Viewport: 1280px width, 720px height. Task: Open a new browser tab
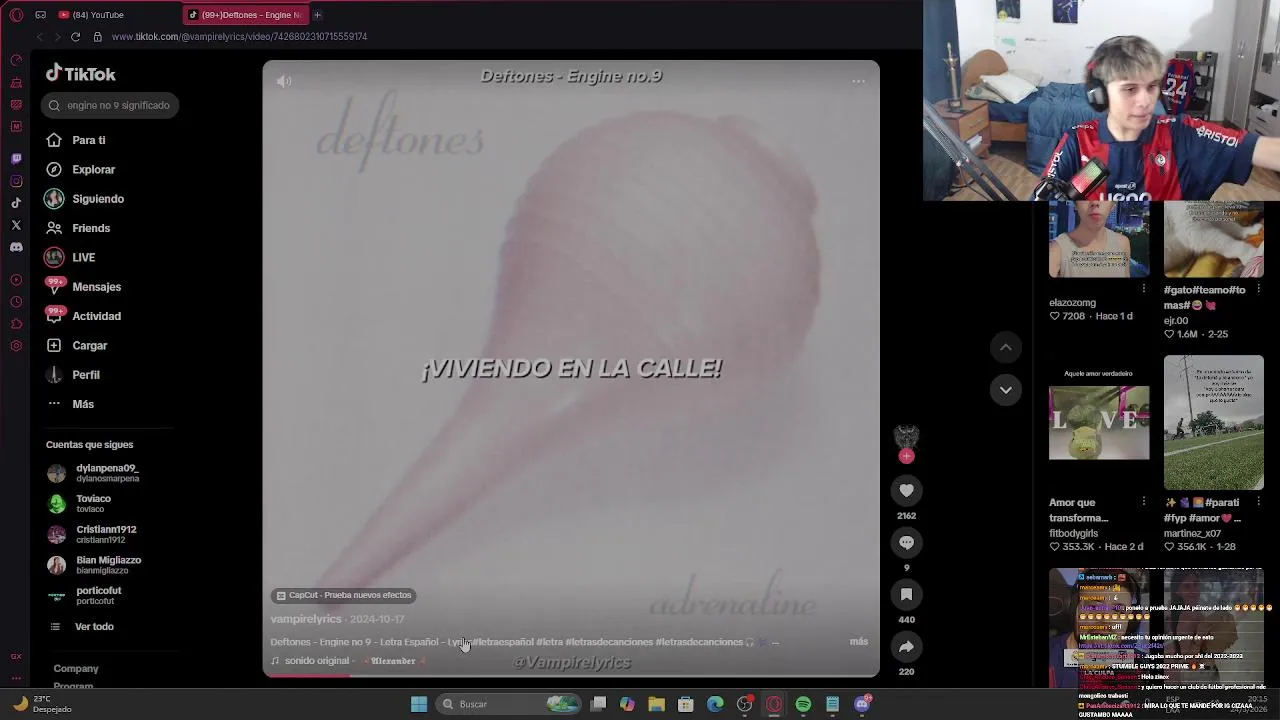[x=317, y=15]
